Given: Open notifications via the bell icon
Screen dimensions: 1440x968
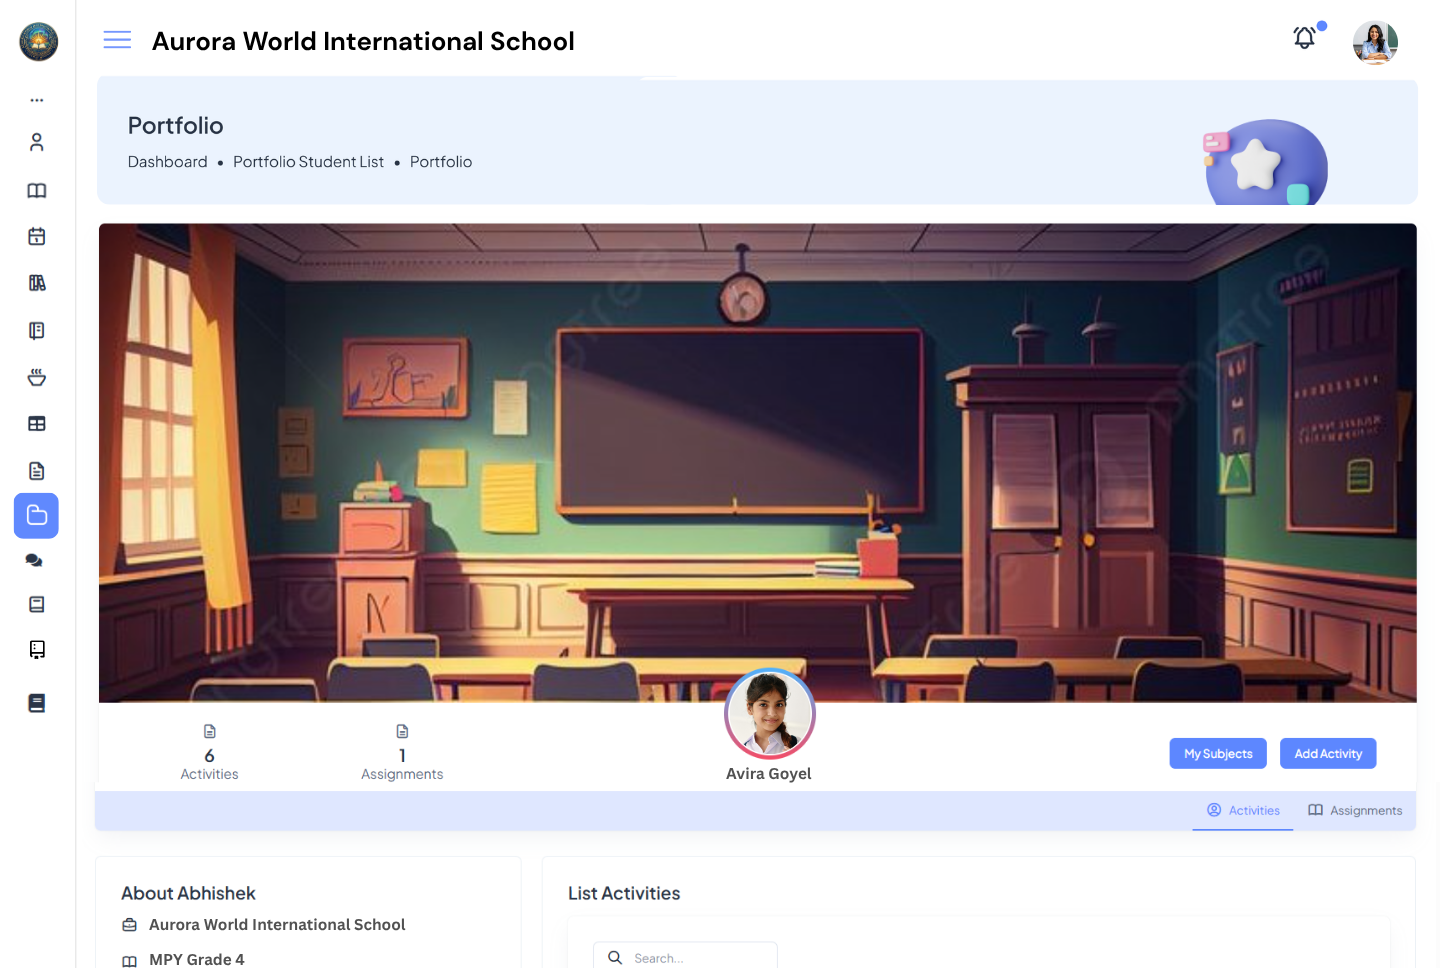Looking at the screenshot, I should click(1304, 37).
